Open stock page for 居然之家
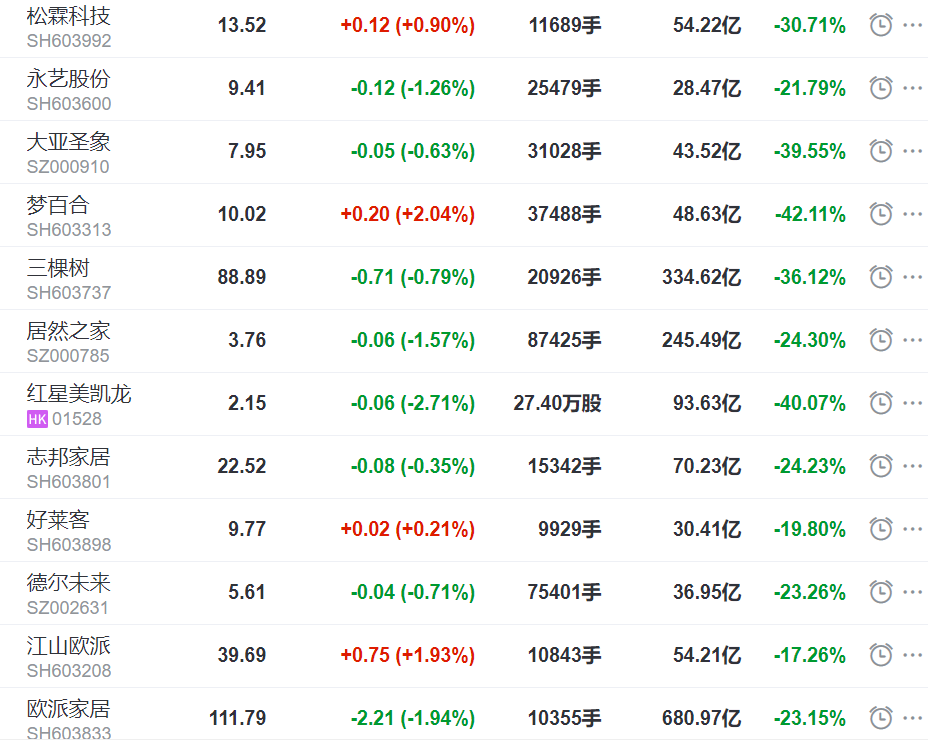The height and width of the screenshot is (740, 928). (x=69, y=331)
